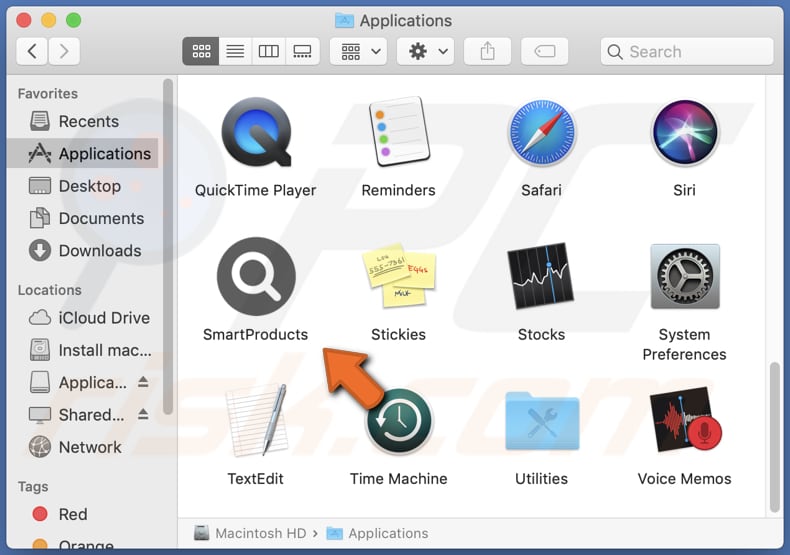Click the Time Machine icon
The height and width of the screenshot is (555, 790).
[x=399, y=421]
